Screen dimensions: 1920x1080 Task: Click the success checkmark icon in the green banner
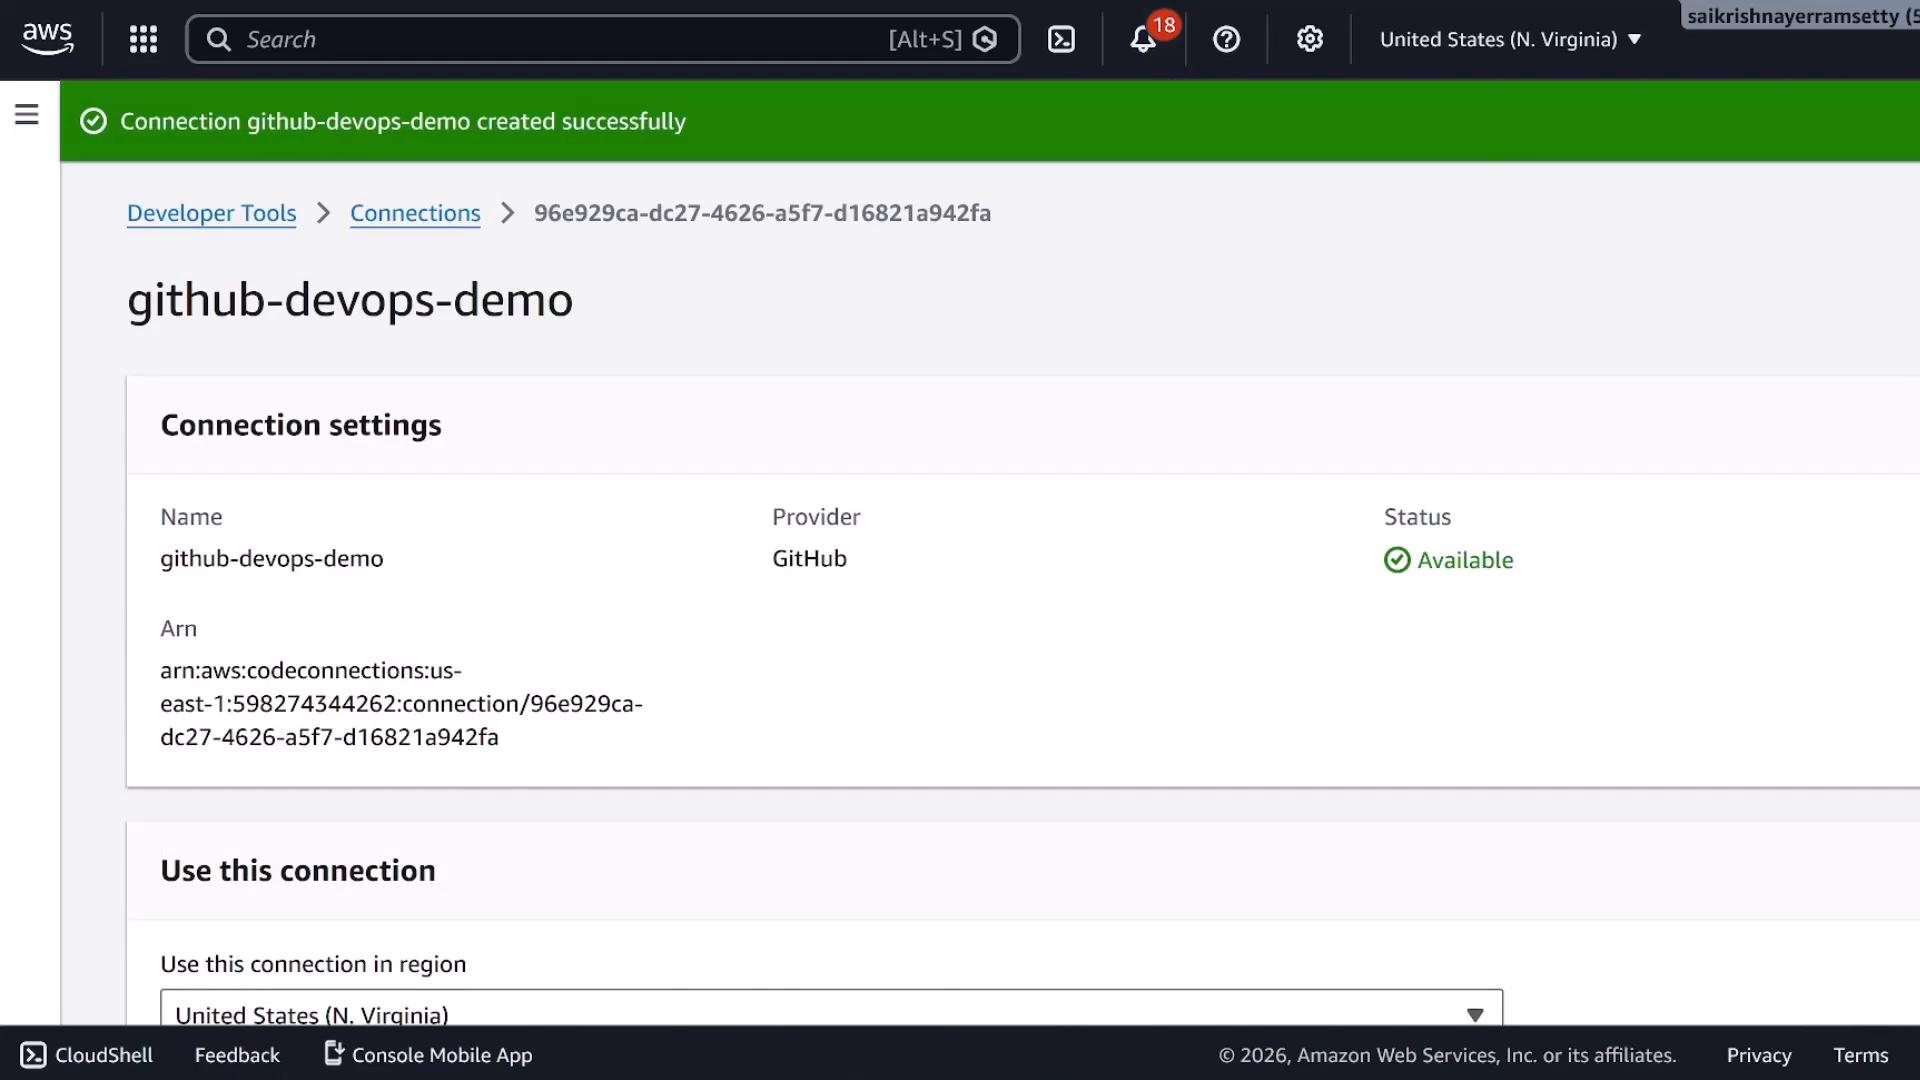pos(93,121)
